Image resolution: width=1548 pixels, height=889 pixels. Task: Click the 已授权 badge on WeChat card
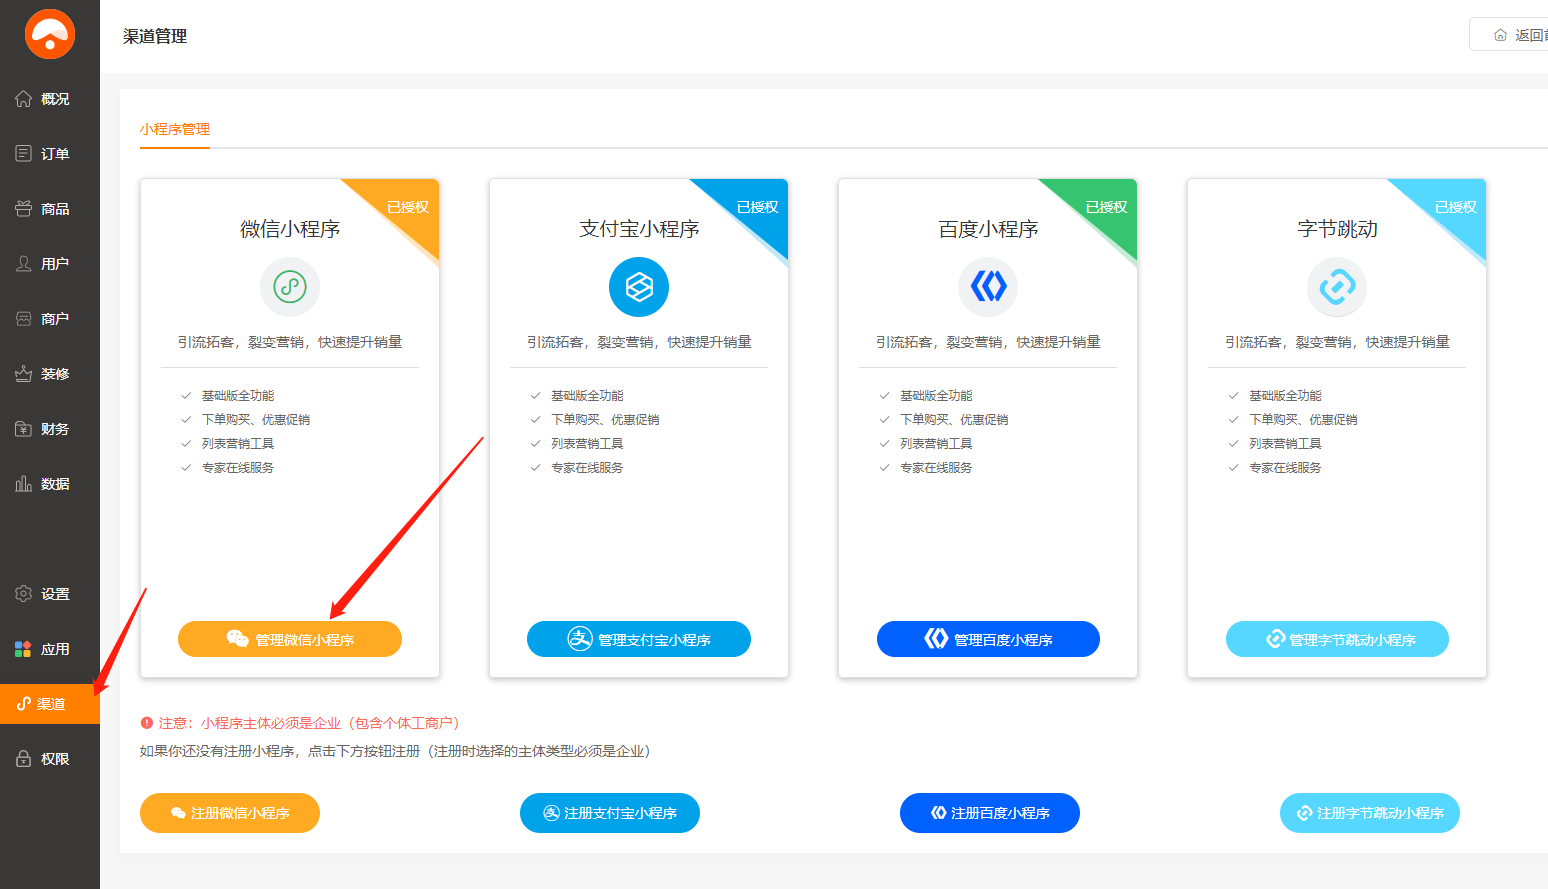(408, 207)
